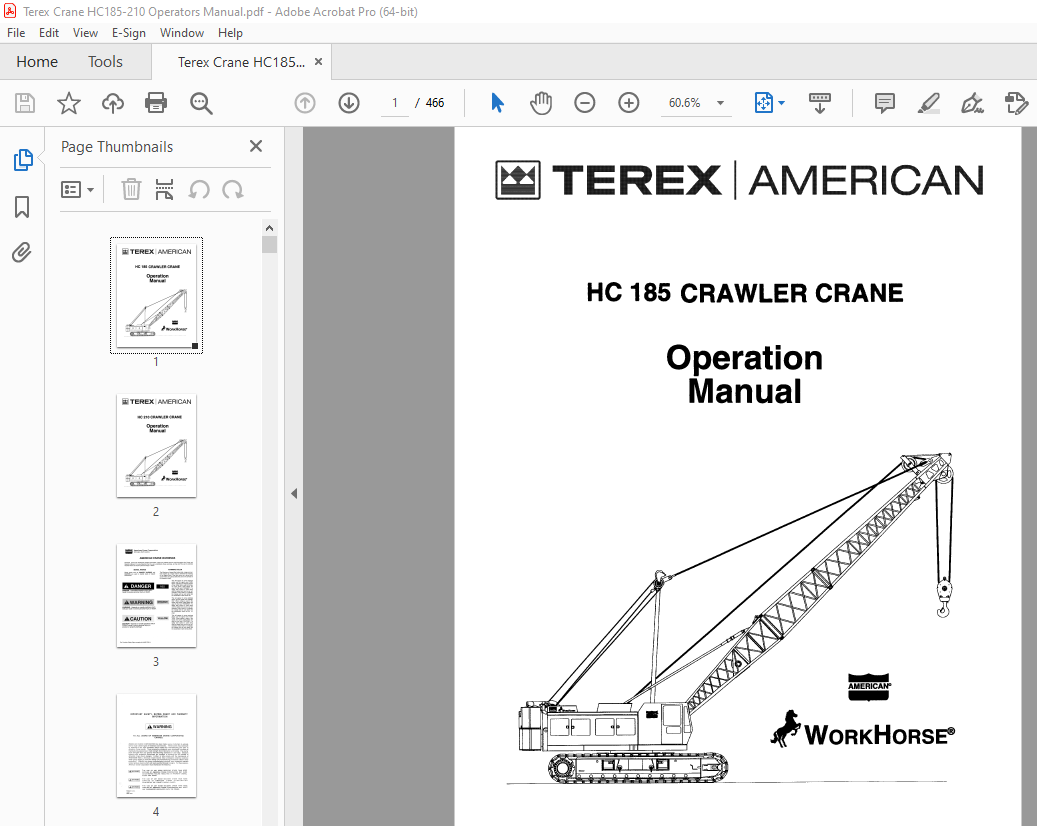The image size is (1037, 826).
Task: Go to next page arrow
Action: point(349,103)
